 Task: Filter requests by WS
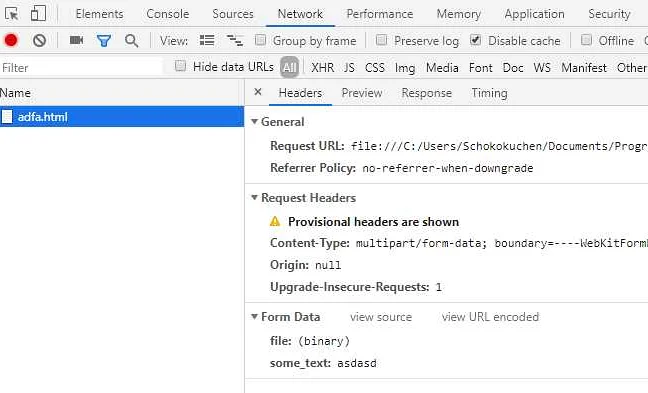pyautogui.click(x=542, y=67)
